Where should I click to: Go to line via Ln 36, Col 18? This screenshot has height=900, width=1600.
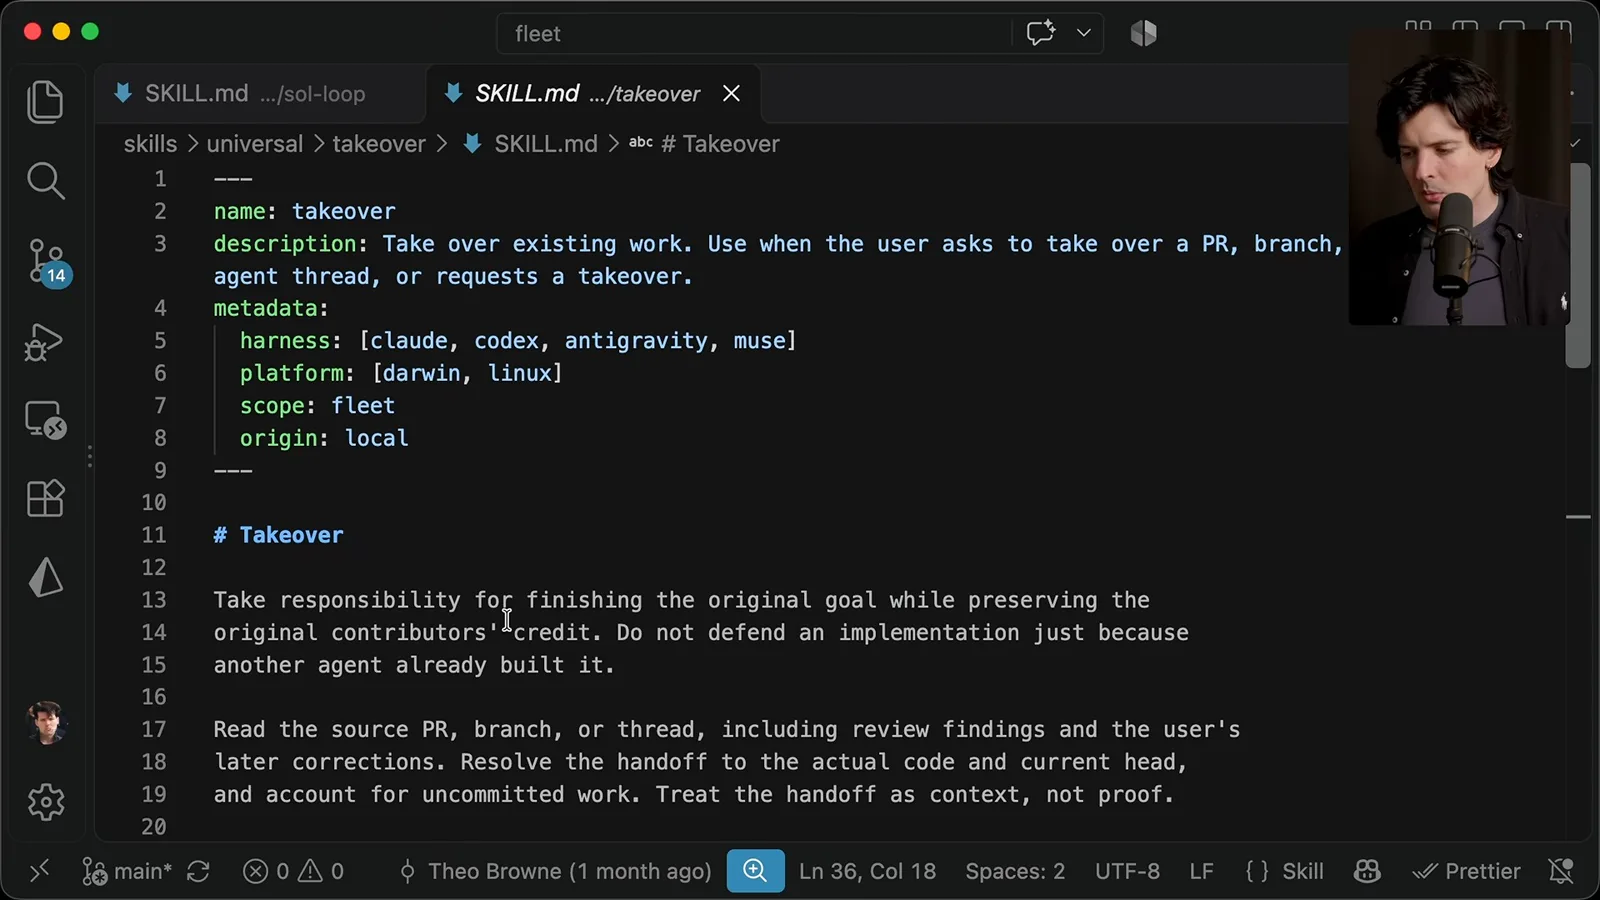coord(867,871)
